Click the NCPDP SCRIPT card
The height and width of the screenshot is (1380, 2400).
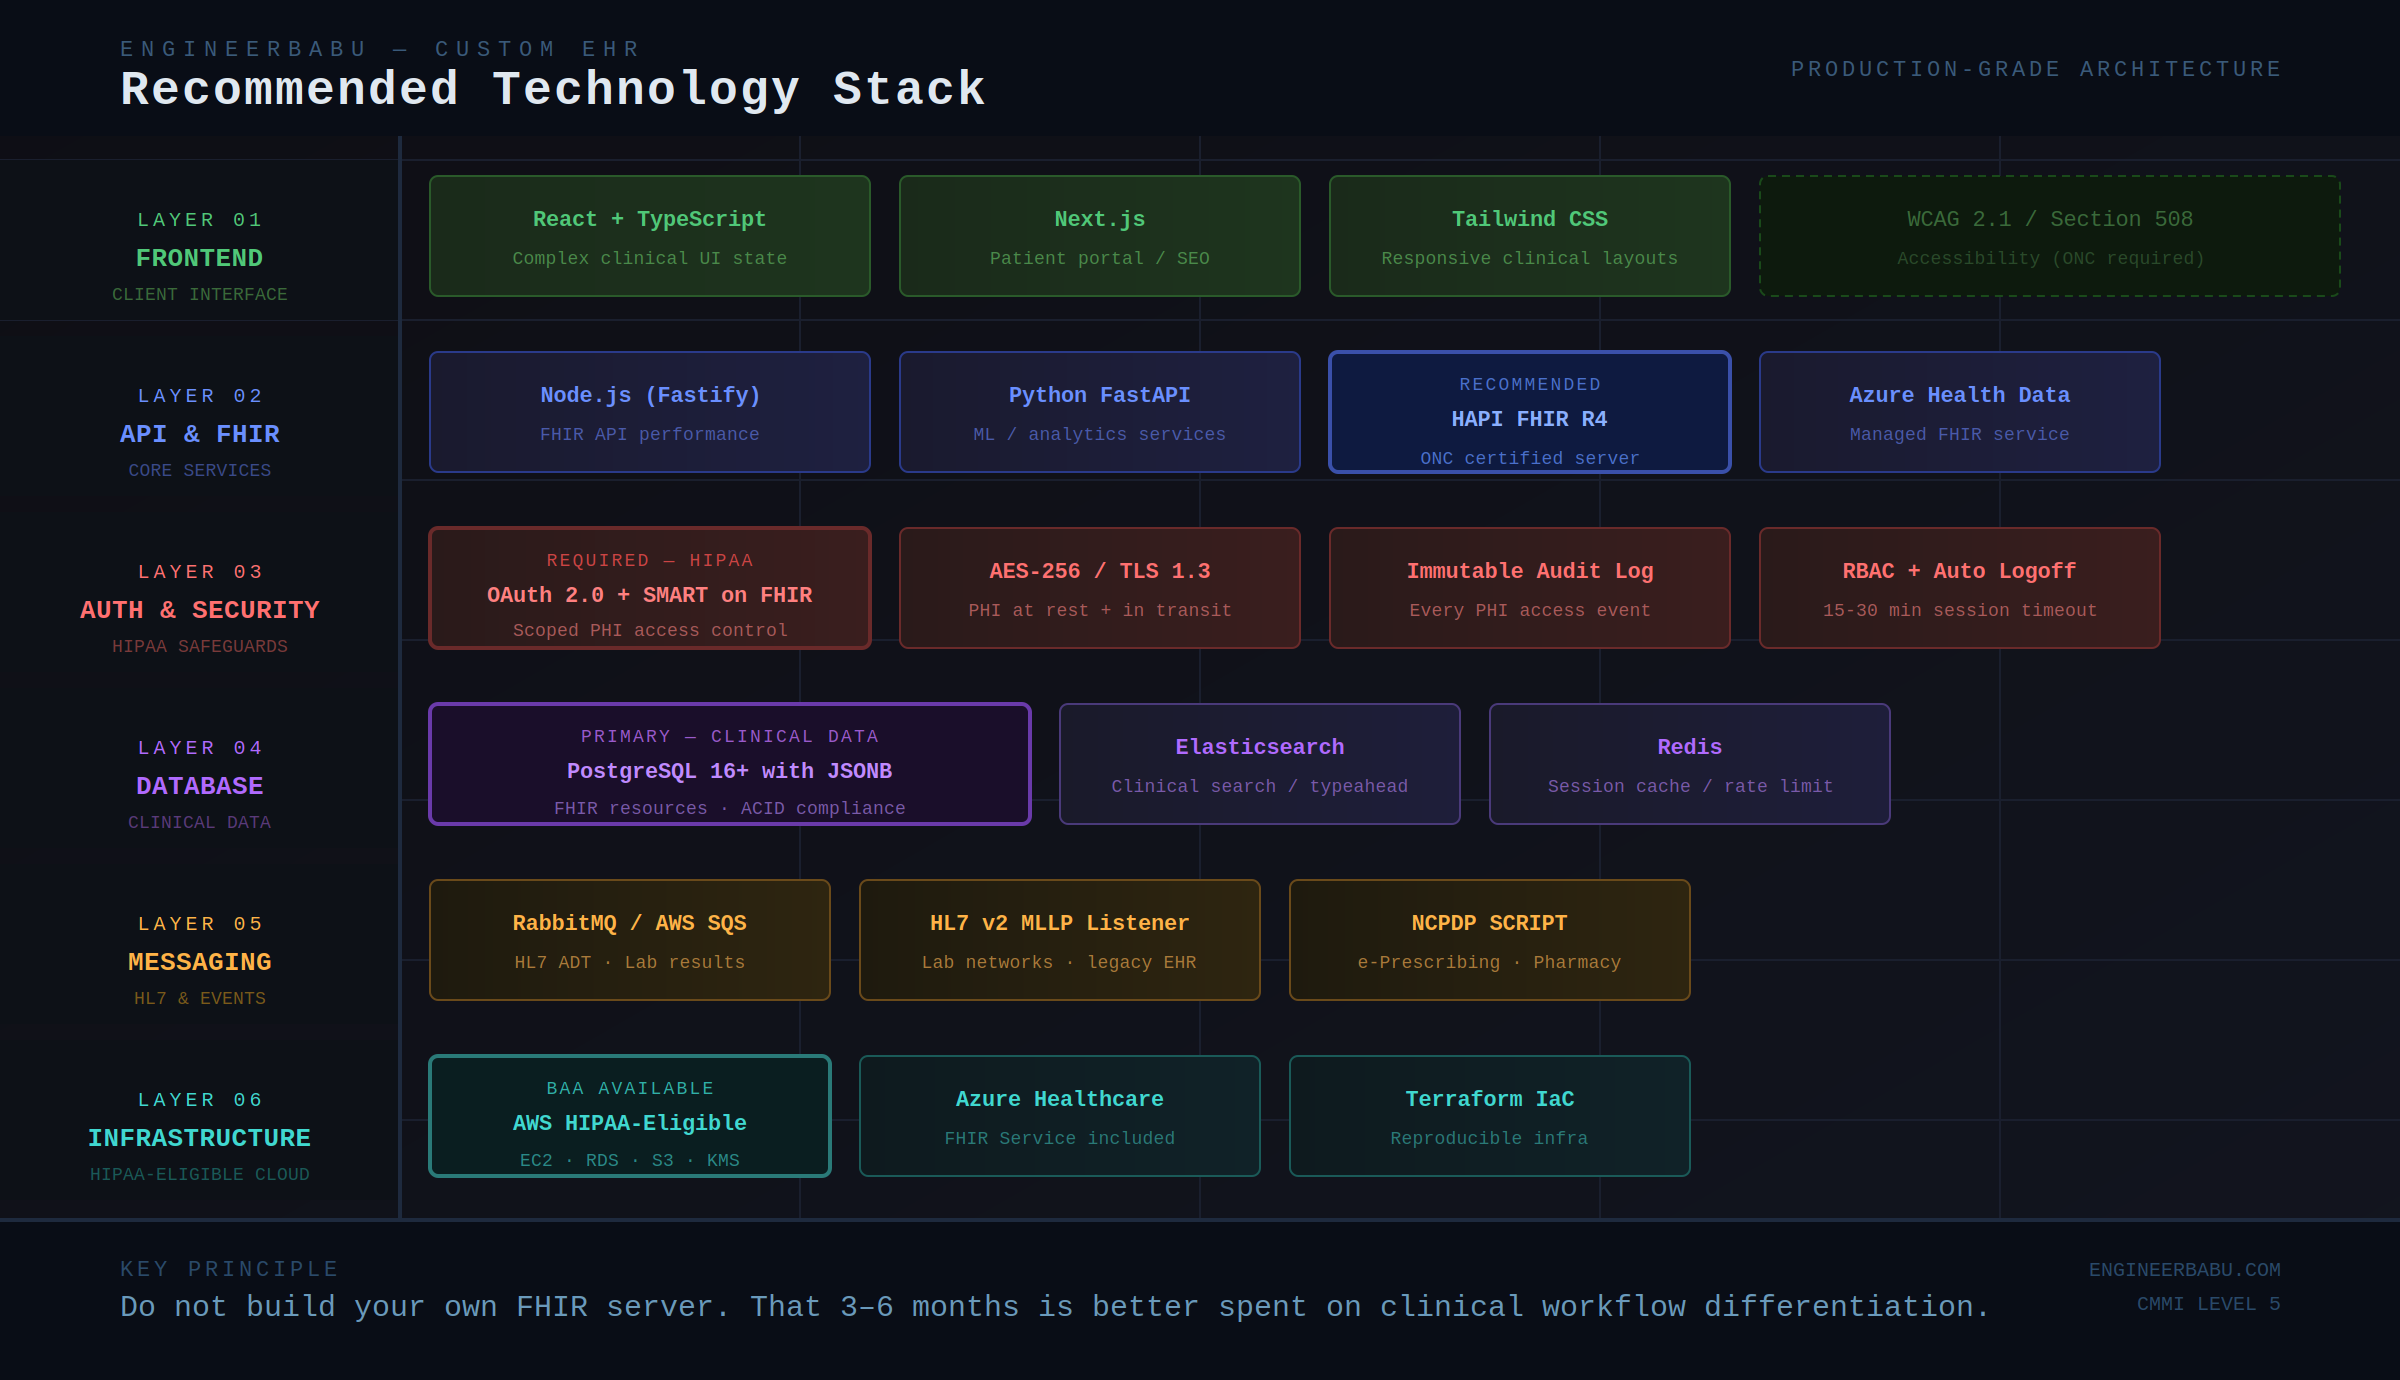(1490, 940)
